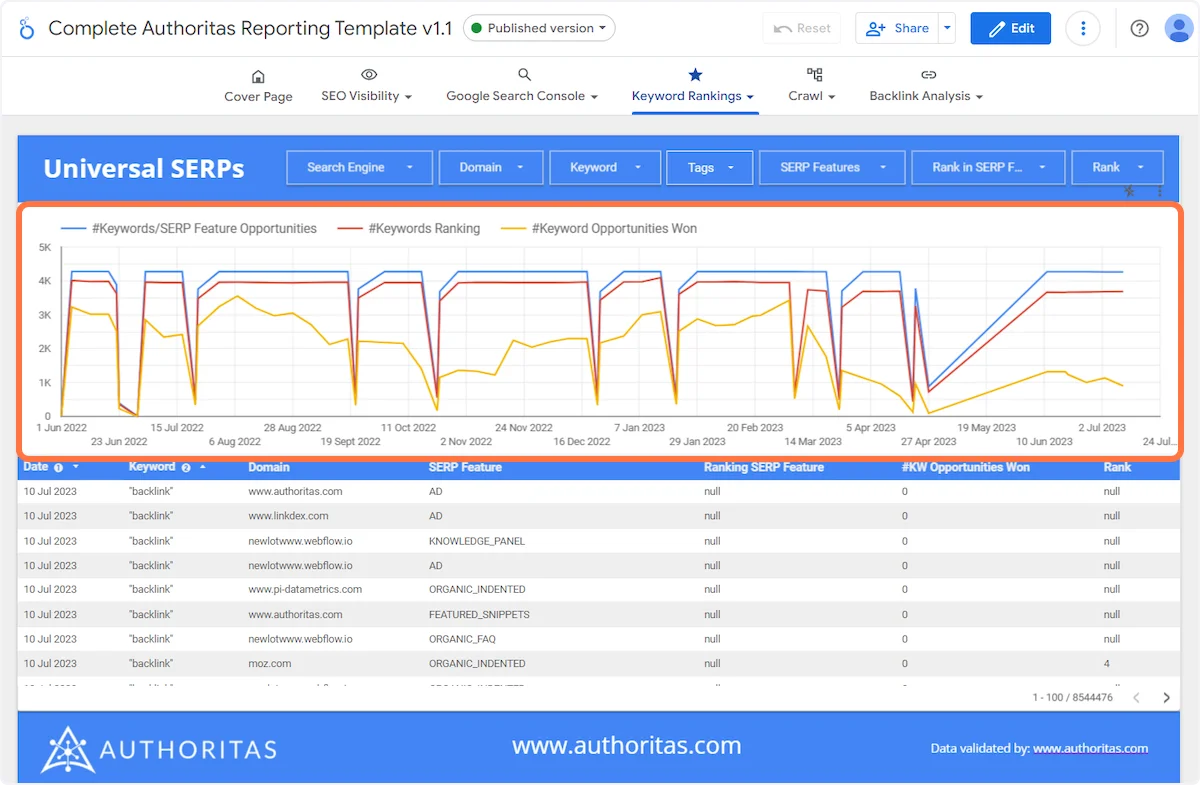This screenshot has width=1200, height=785.
Task: Open the Help question mark icon
Action: (x=1139, y=28)
